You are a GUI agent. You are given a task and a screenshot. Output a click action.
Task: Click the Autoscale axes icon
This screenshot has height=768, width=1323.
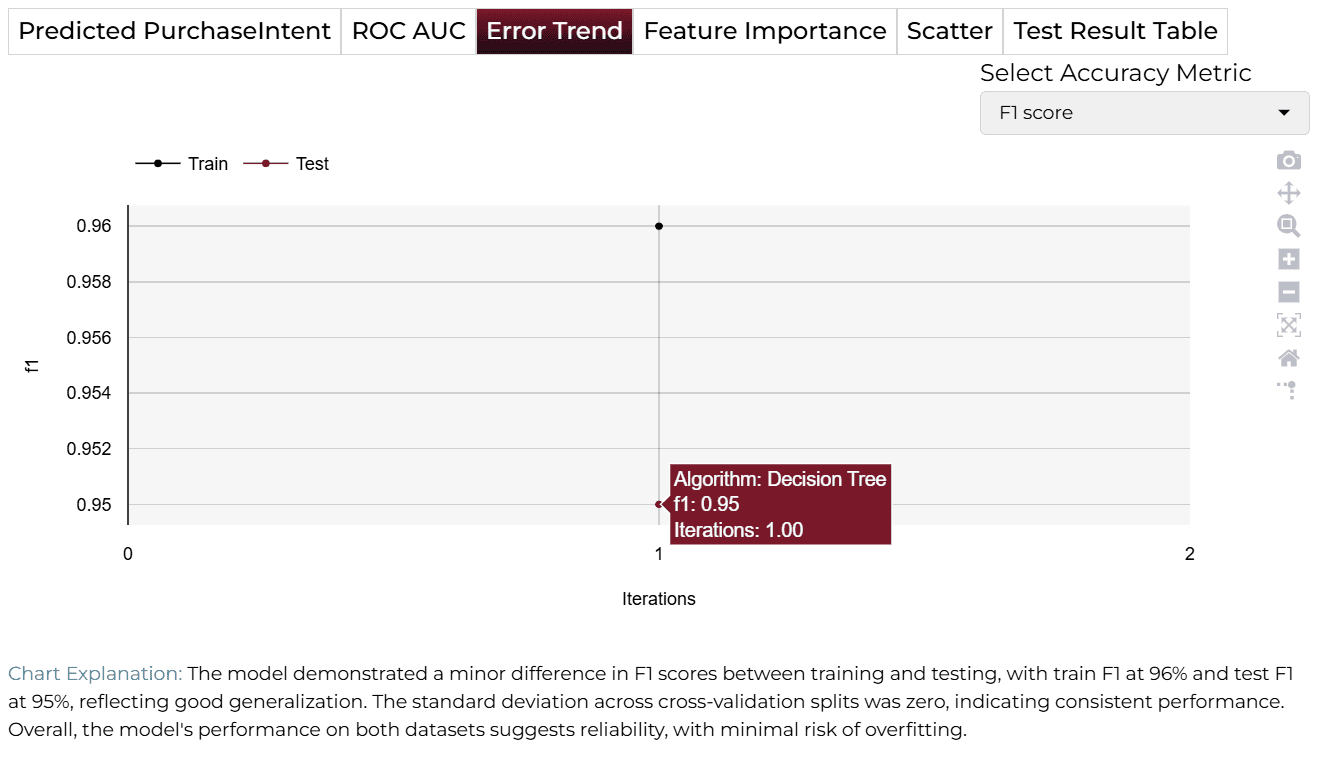tap(1289, 325)
